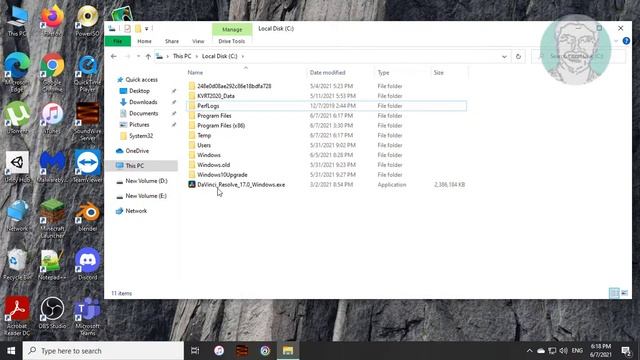
Task: Open the address bar history dropdown
Action: point(504,56)
